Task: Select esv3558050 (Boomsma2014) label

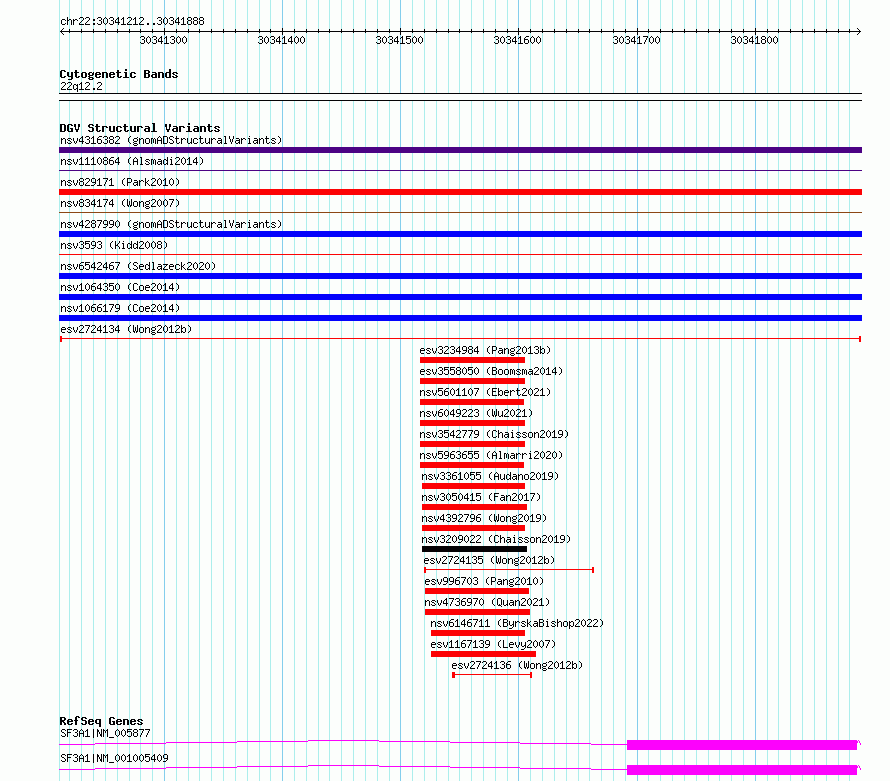Action: tap(491, 371)
